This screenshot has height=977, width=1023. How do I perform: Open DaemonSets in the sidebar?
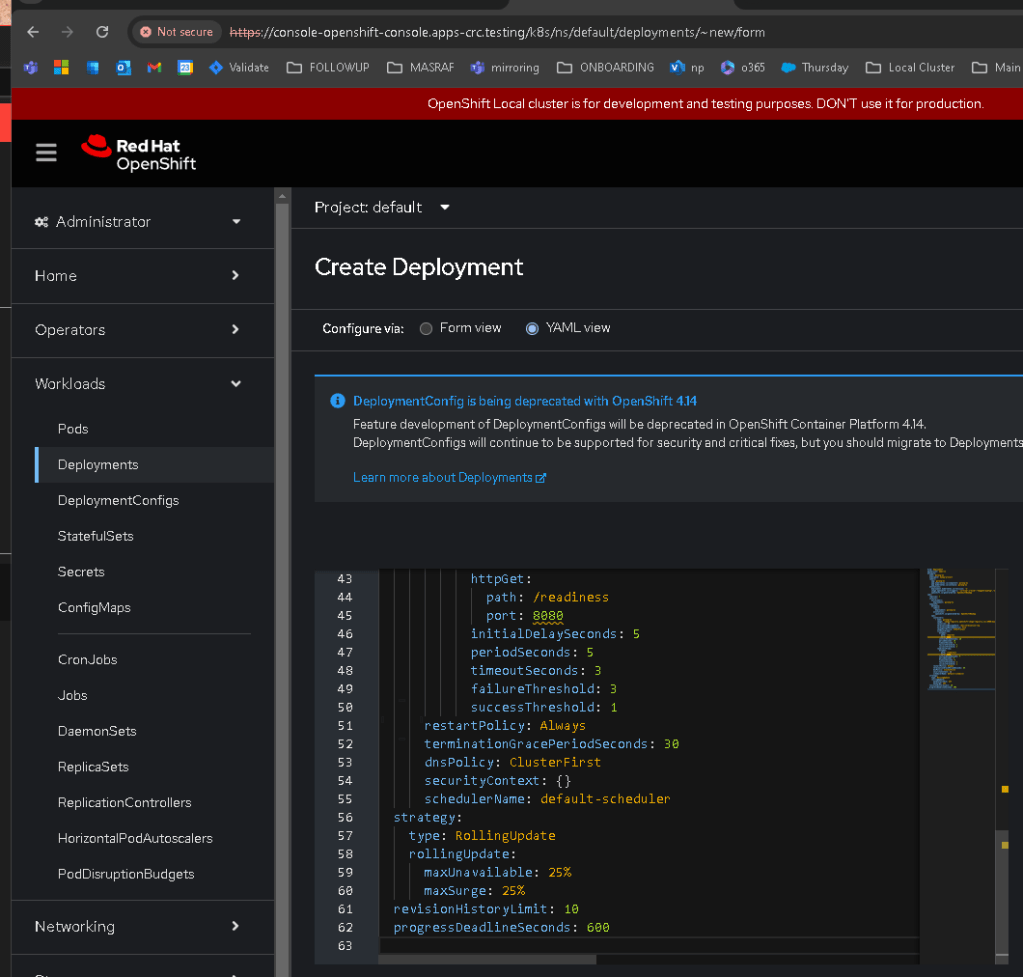point(97,731)
